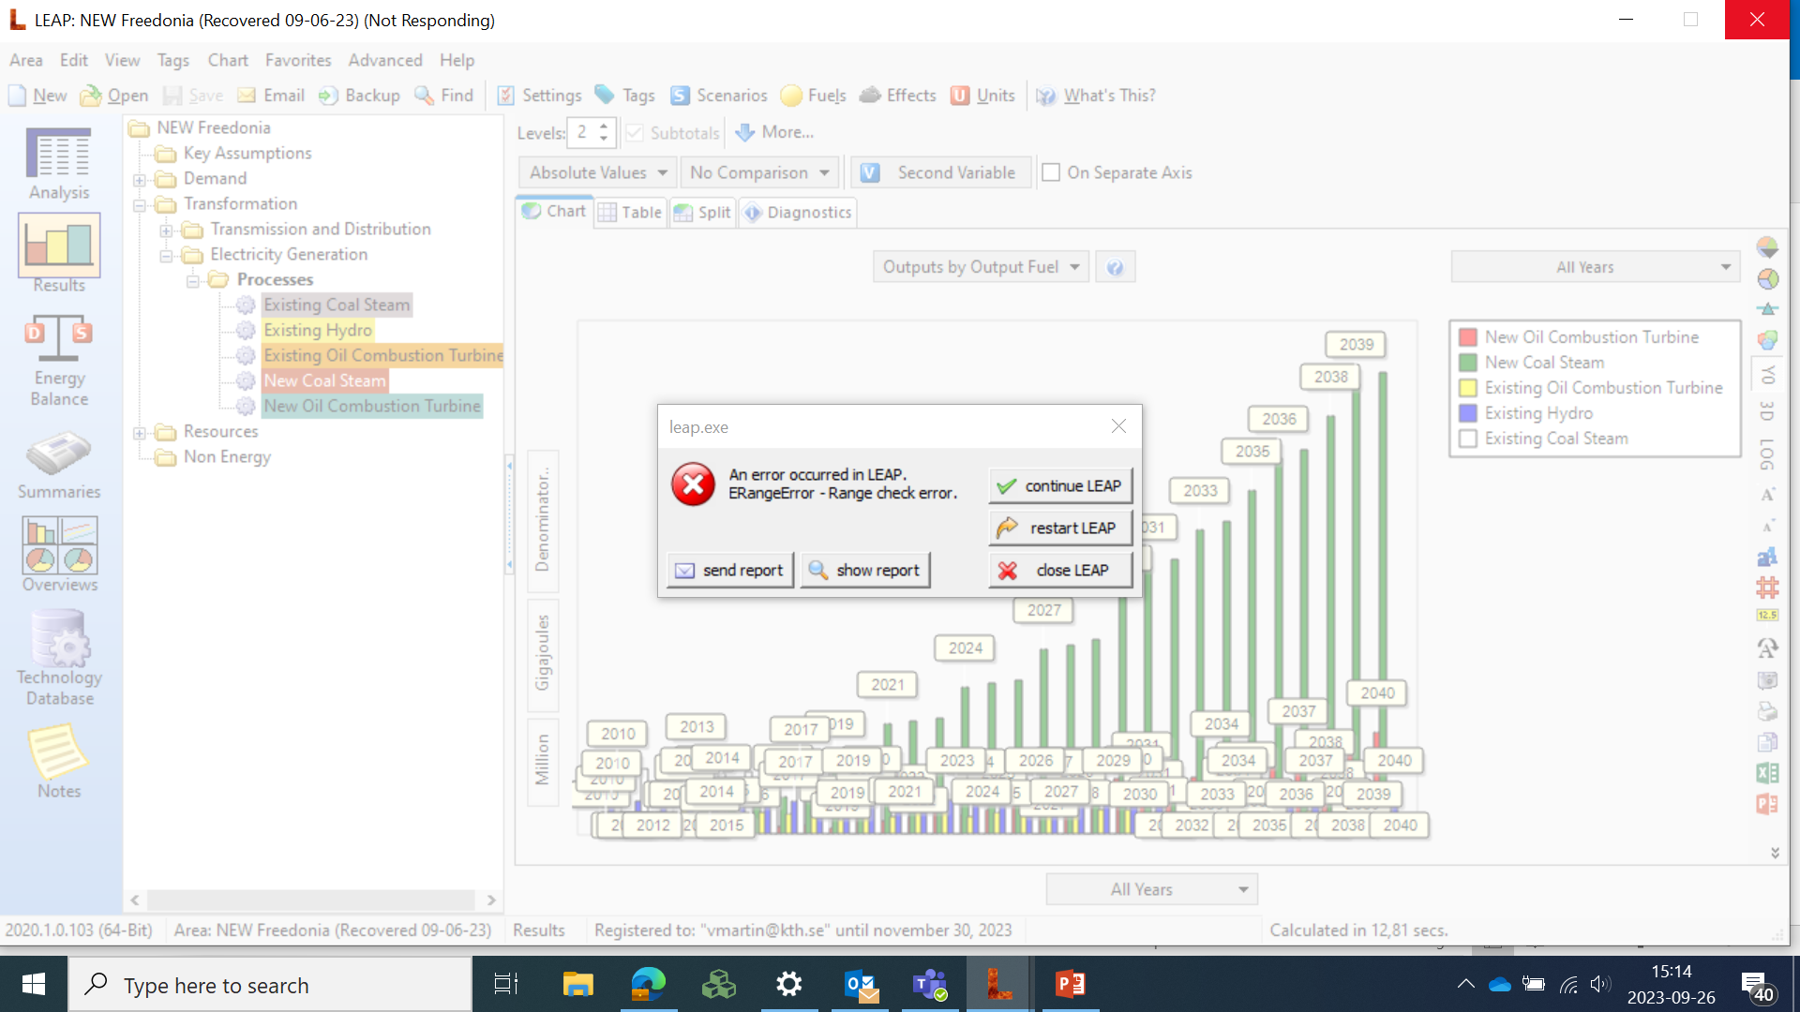Screen dimensions: 1800x1012
Task: Click the pie chart type icon
Action: point(1767,279)
